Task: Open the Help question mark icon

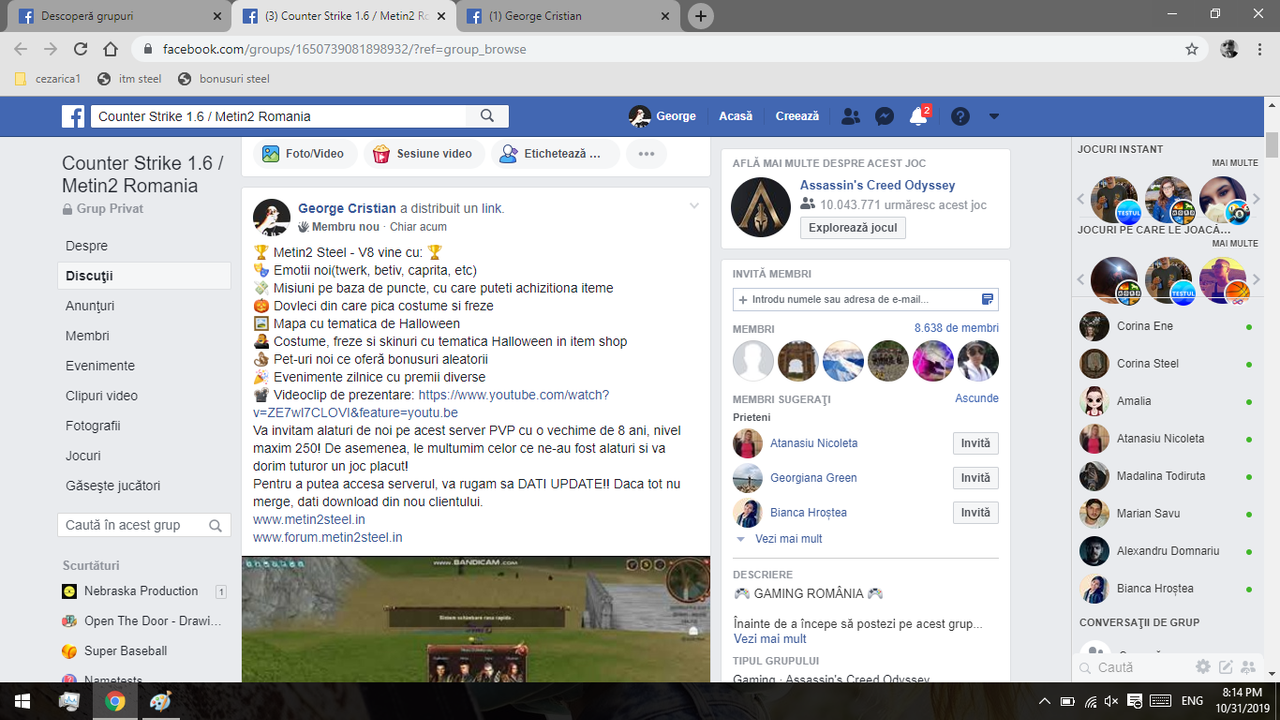Action: pos(960,116)
